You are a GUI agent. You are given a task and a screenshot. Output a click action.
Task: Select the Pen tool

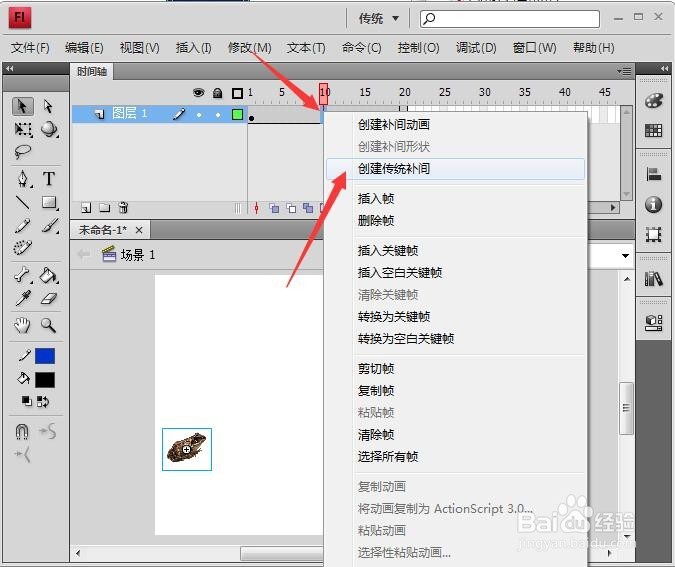23,178
